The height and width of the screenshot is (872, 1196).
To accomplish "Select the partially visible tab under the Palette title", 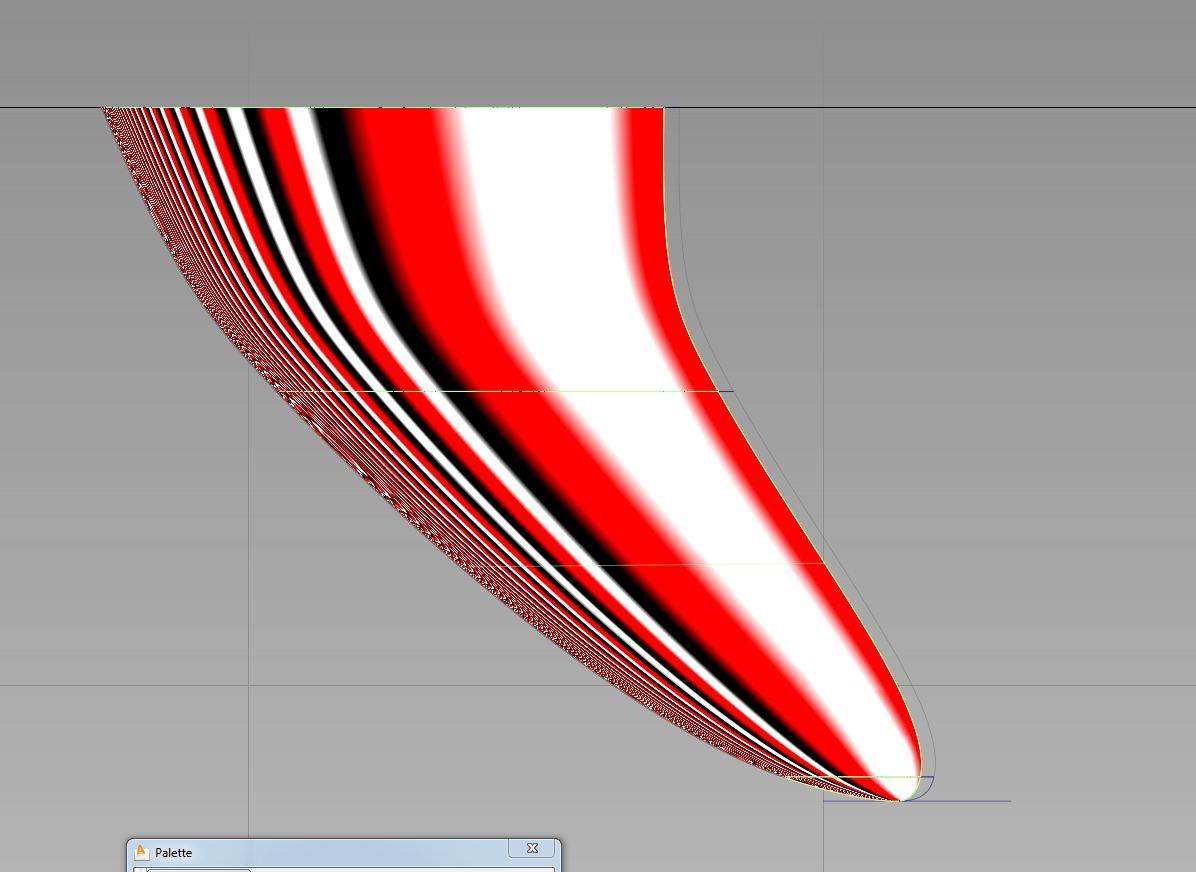I will click(198, 869).
